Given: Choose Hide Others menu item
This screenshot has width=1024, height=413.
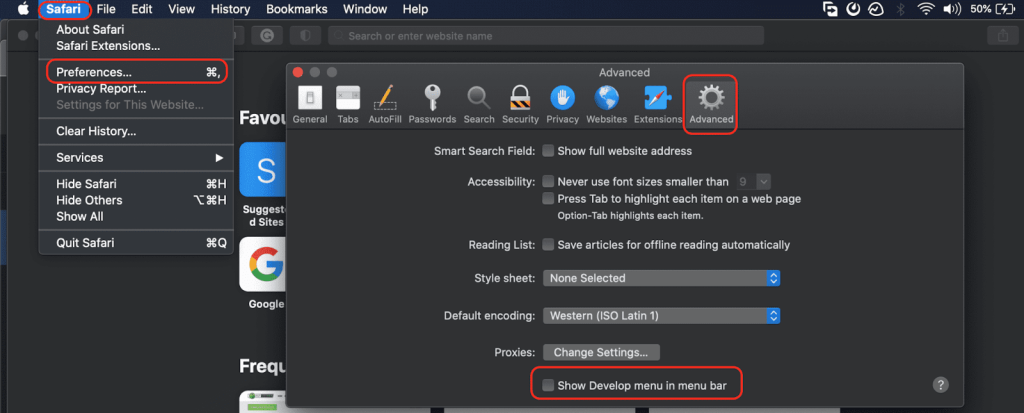Looking at the screenshot, I should point(136,200).
